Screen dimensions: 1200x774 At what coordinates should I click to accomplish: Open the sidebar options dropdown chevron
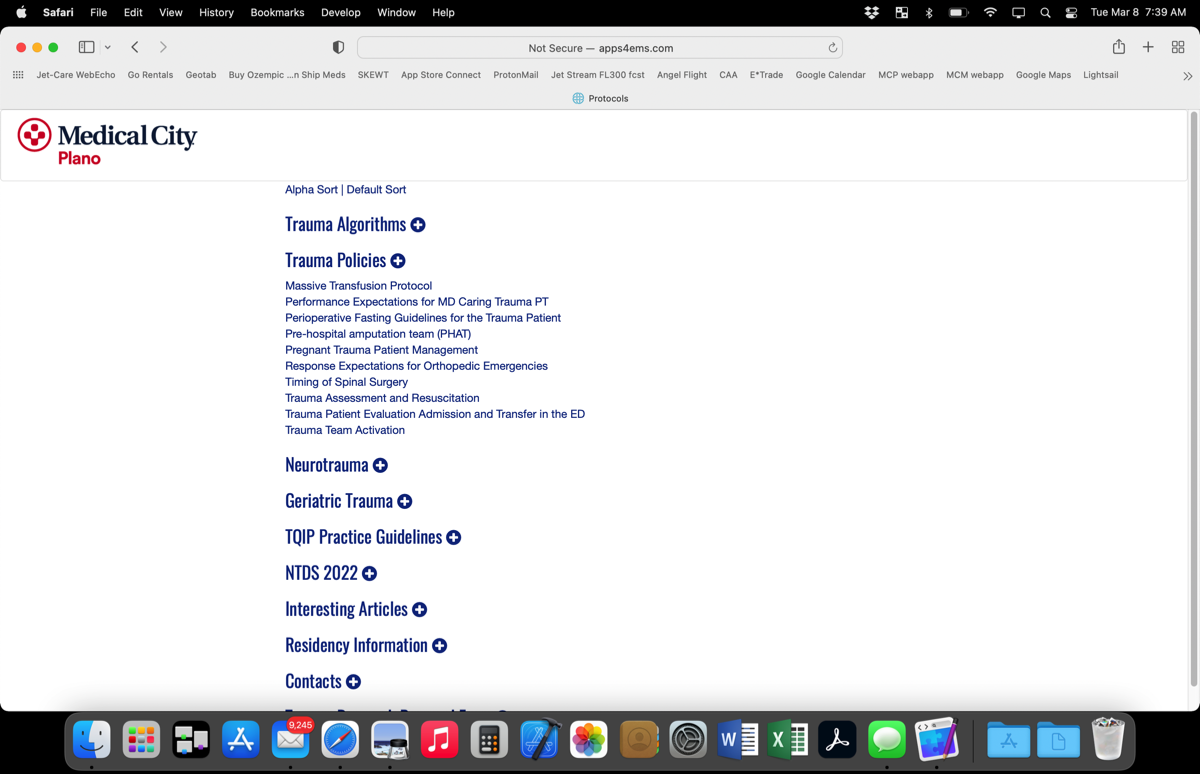[108, 47]
